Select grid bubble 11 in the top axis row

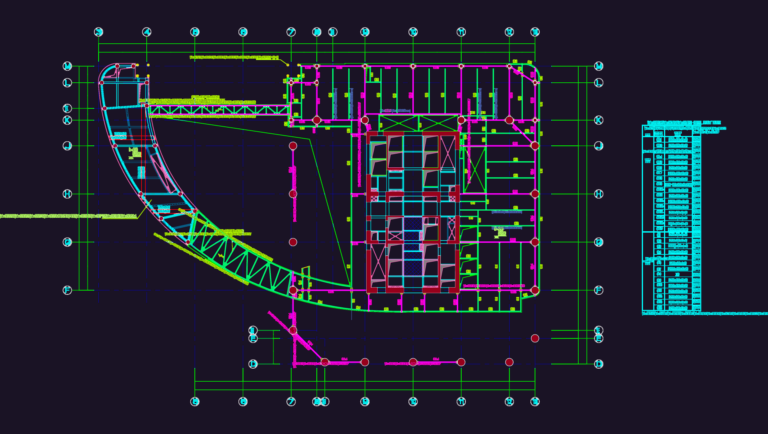pyautogui.click(x=461, y=32)
